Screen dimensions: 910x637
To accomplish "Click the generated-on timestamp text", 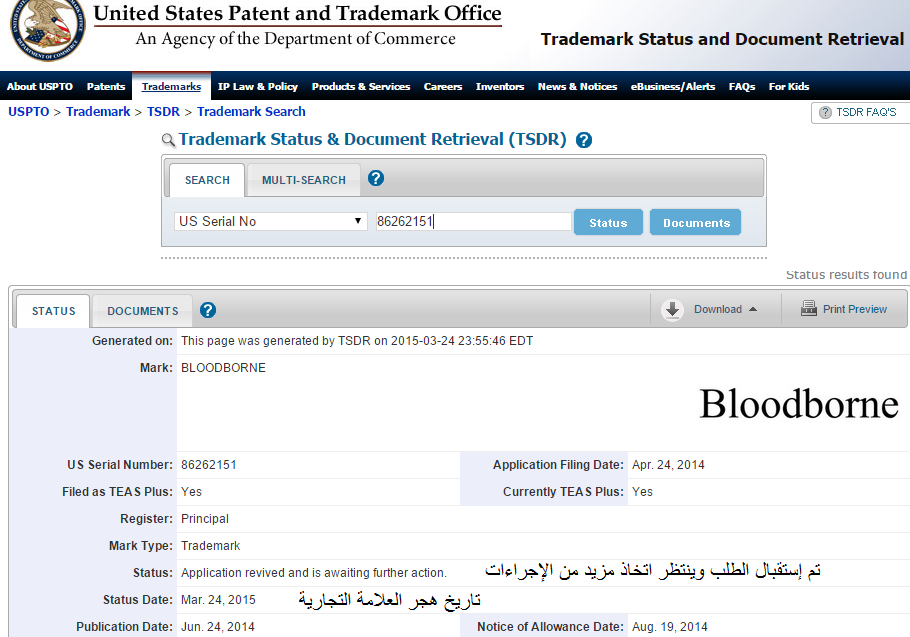I will [357, 341].
